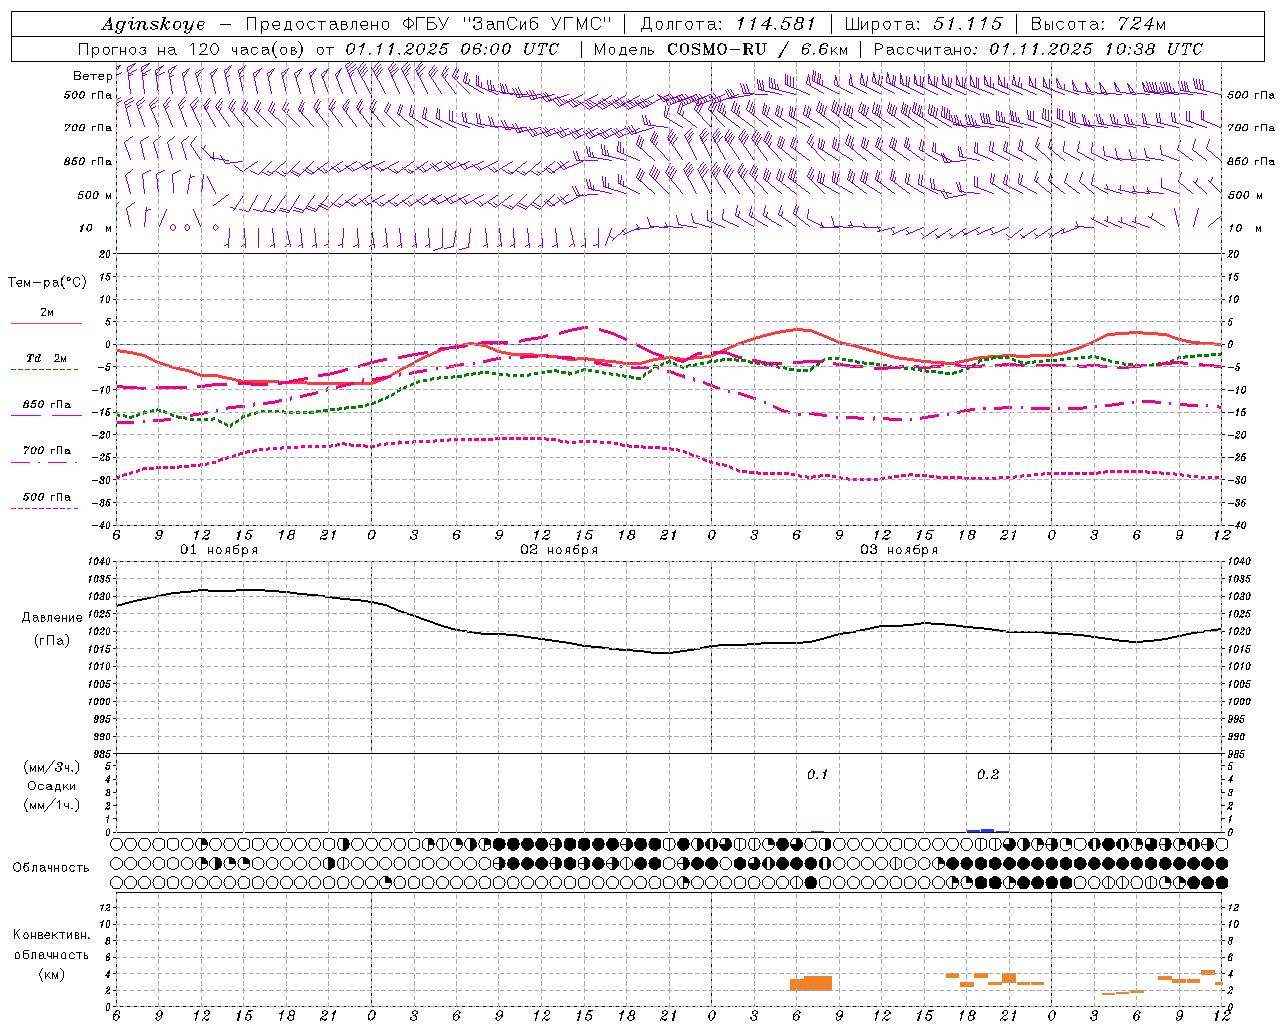Click the 0.2 precipitation amount value
This screenshot has width=1280, height=1024.
click(988, 774)
